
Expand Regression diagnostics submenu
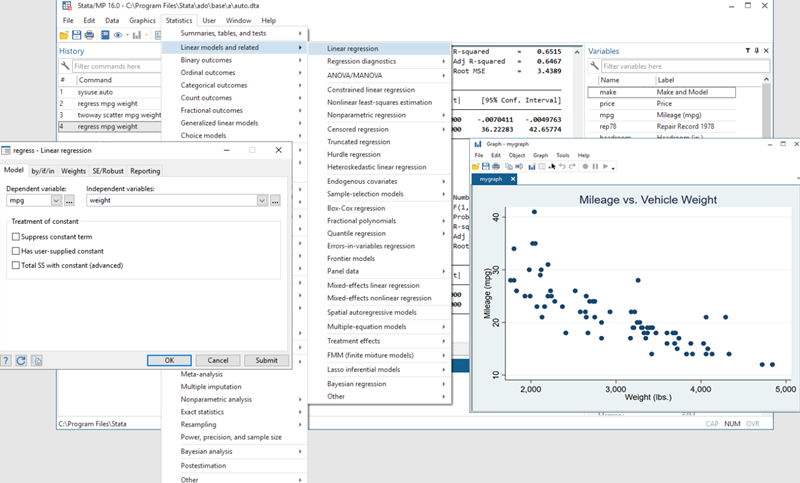(x=380, y=61)
